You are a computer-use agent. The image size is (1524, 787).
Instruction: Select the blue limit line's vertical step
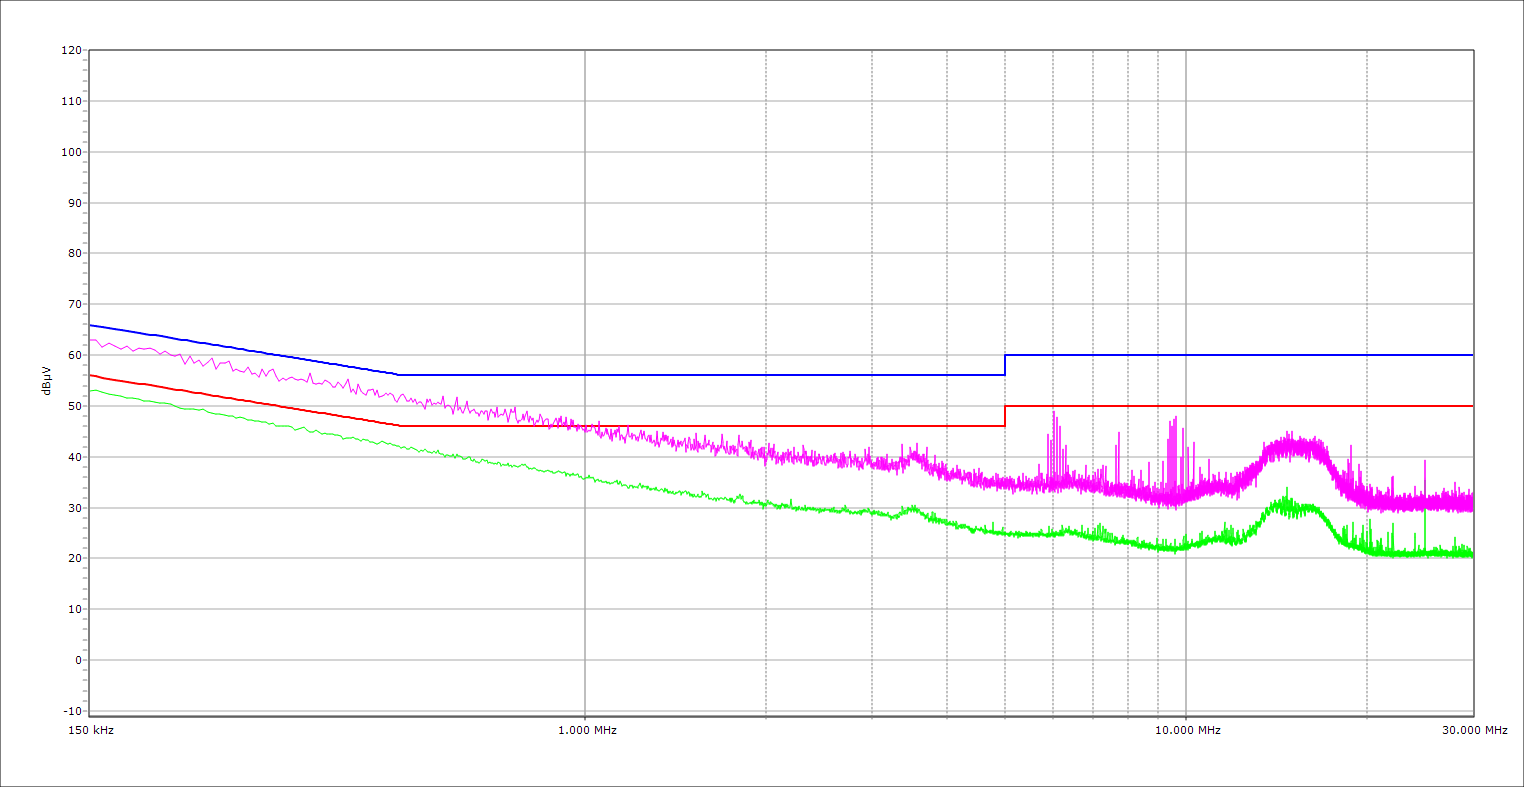click(1005, 365)
